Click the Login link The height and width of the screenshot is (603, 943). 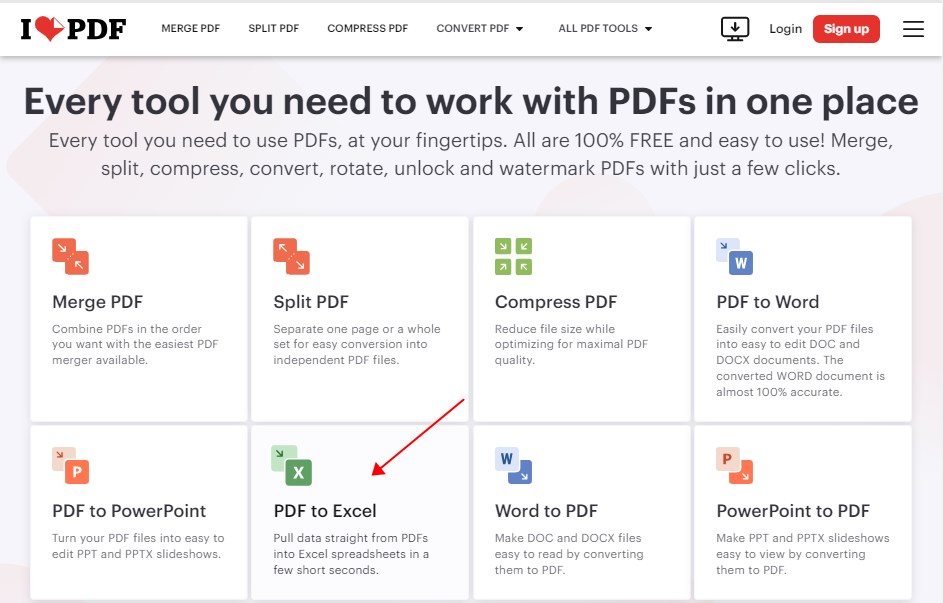click(x=785, y=29)
